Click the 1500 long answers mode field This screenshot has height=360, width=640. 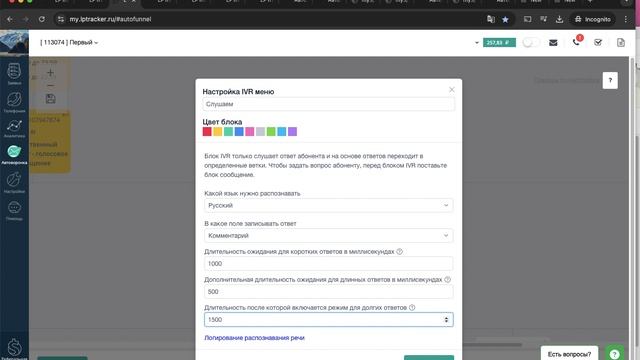click(329, 320)
